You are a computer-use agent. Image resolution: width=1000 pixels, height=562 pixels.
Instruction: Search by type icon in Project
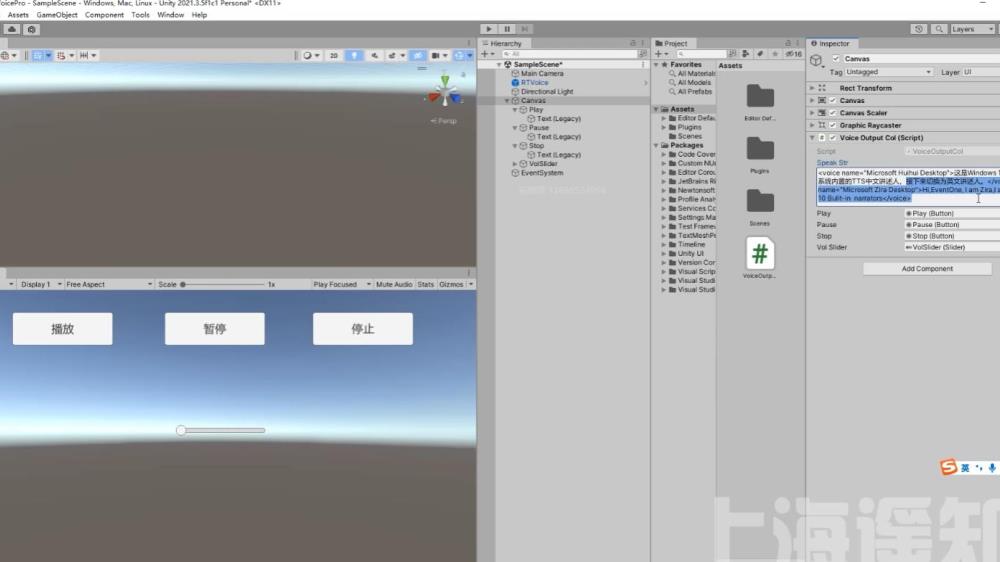pyautogui.click(x=745, y=54)
